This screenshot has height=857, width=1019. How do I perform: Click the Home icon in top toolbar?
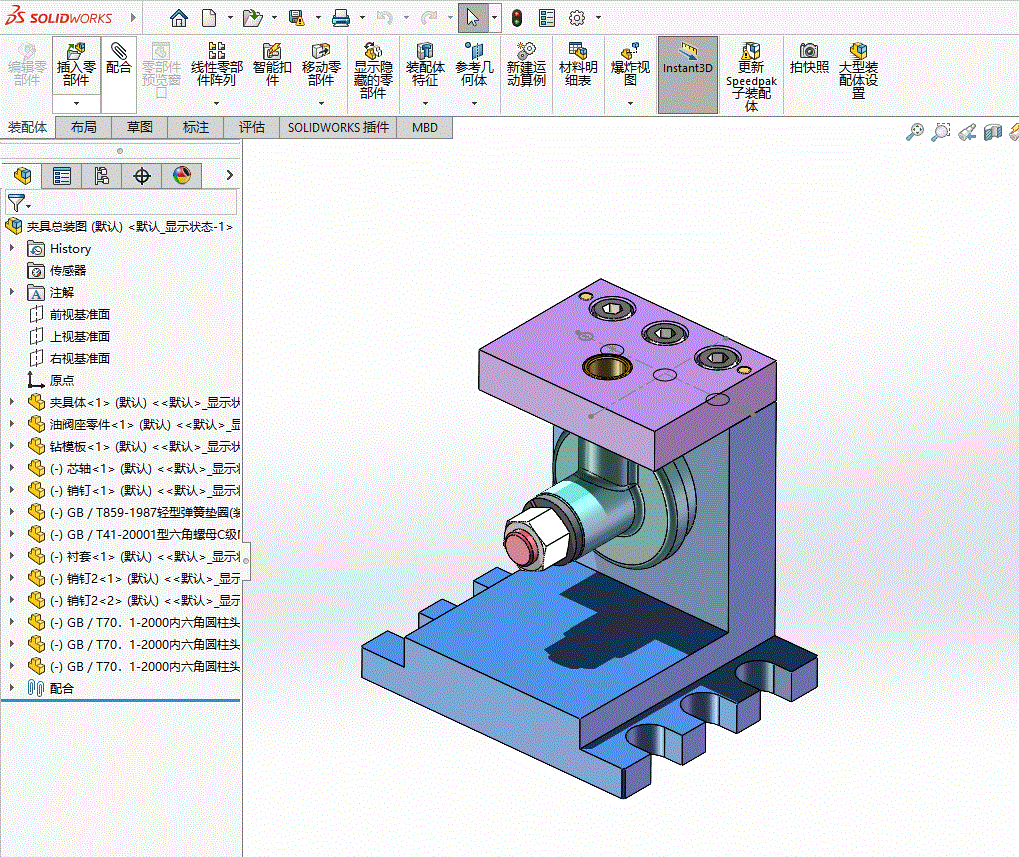click(179, 18)
